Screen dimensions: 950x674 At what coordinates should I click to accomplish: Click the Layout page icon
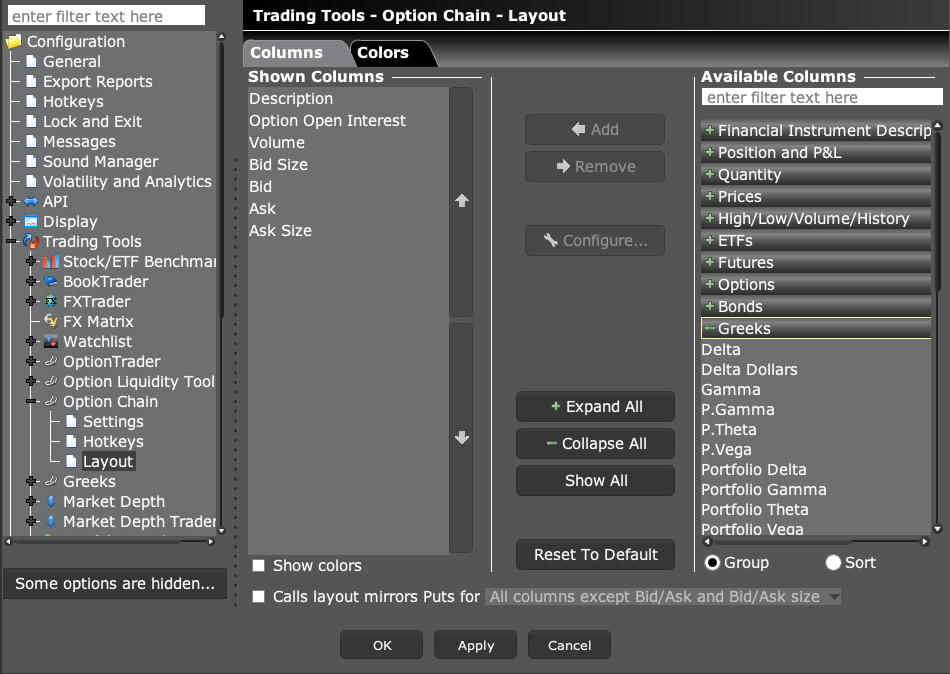[71, 461]
